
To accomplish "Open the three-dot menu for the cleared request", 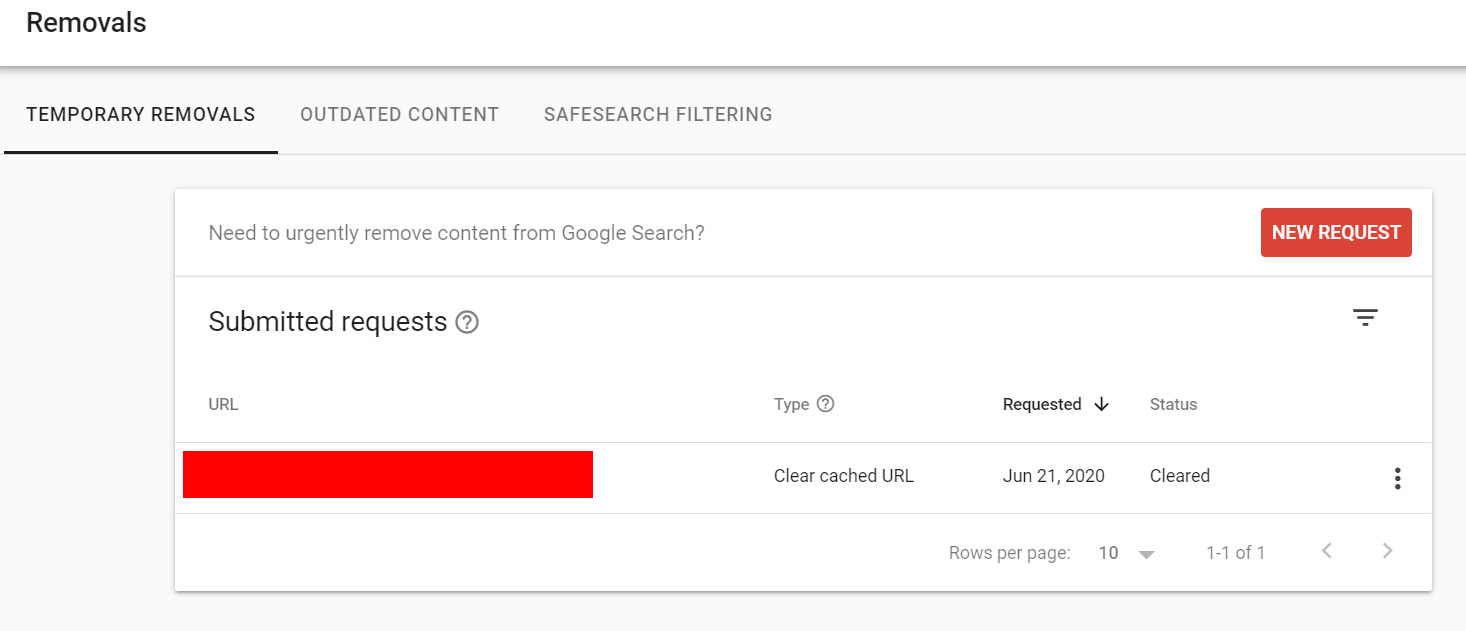I will 1397,478.
